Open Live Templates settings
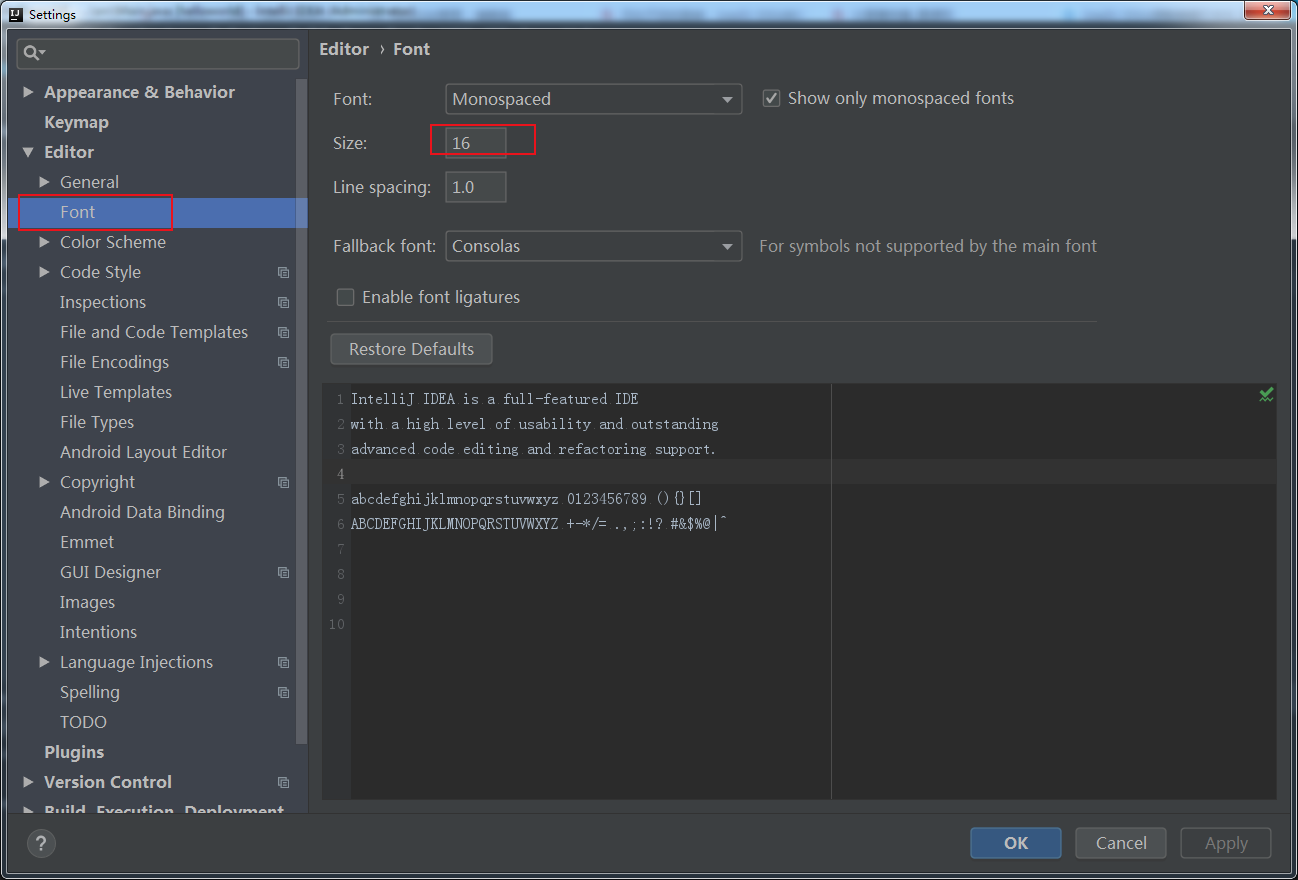The height and width of the screenshot is (880, 1298). [x=116, y=392]
